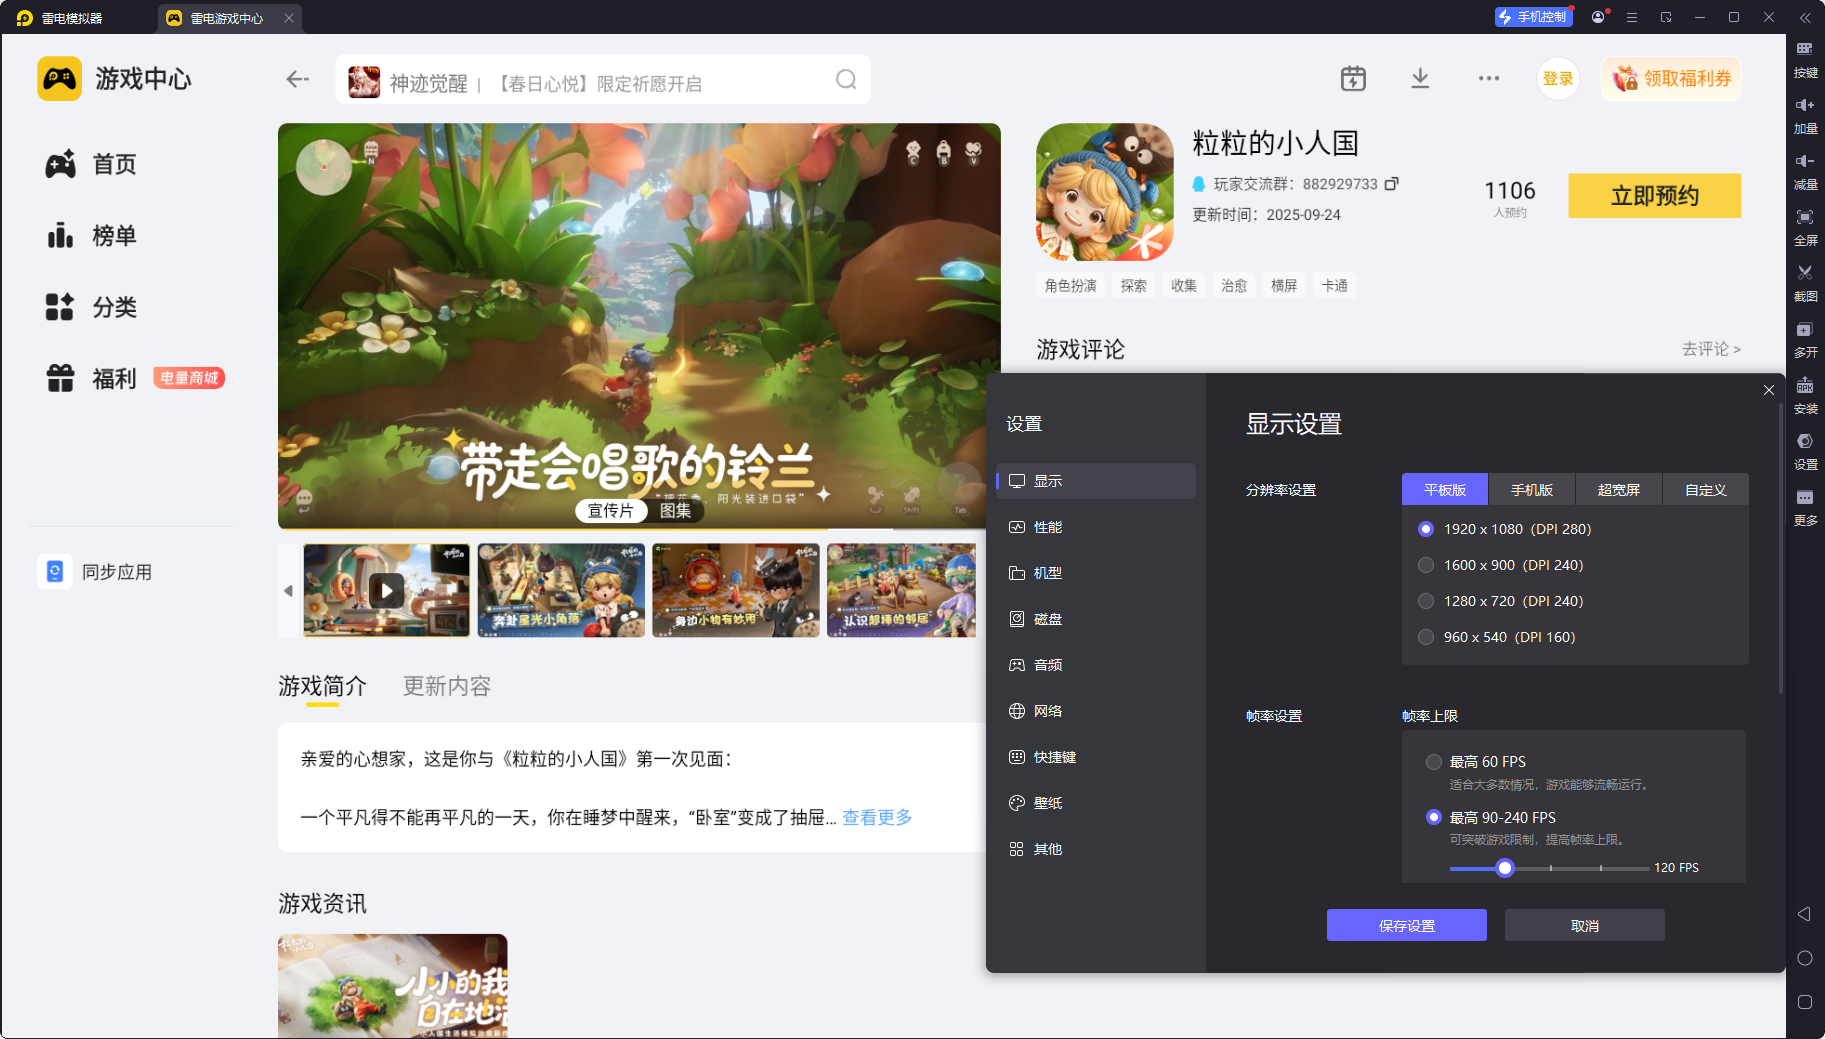Open 同步应用 in the left sidebar
1825x1039 pixels.
[96, 572]
